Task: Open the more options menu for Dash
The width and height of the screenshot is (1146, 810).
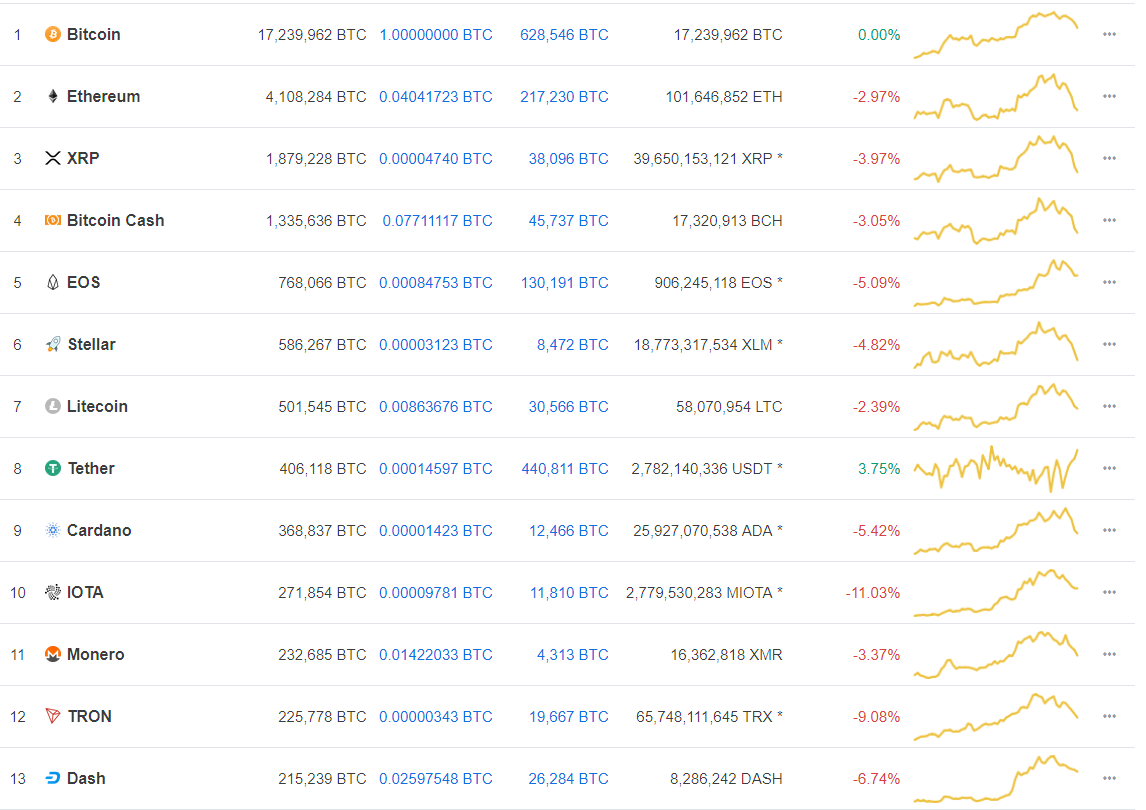Action: coord(1109,779)
